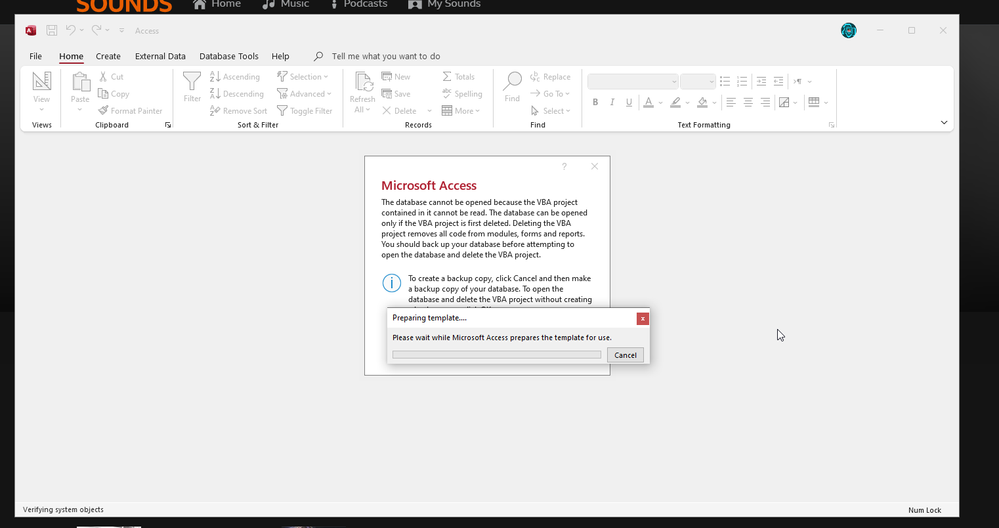This screenshot has height=528, width=999.
Task: Click the Text Highlight Color button
Action: point(675,102)
